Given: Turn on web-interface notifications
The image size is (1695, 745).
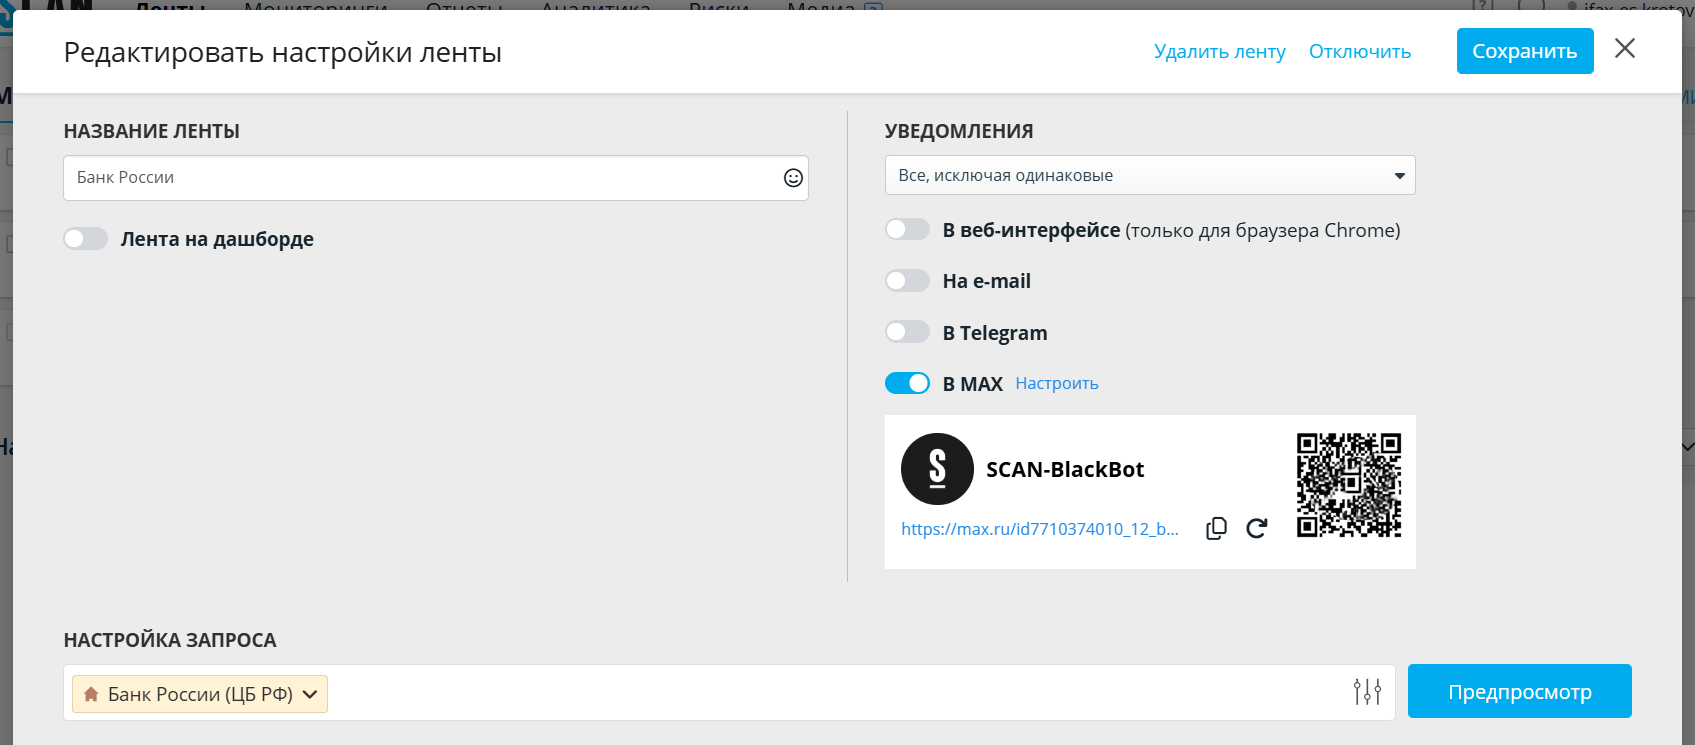Looking at the screenshot, I should pyautogui.click(x=907, y=230).
